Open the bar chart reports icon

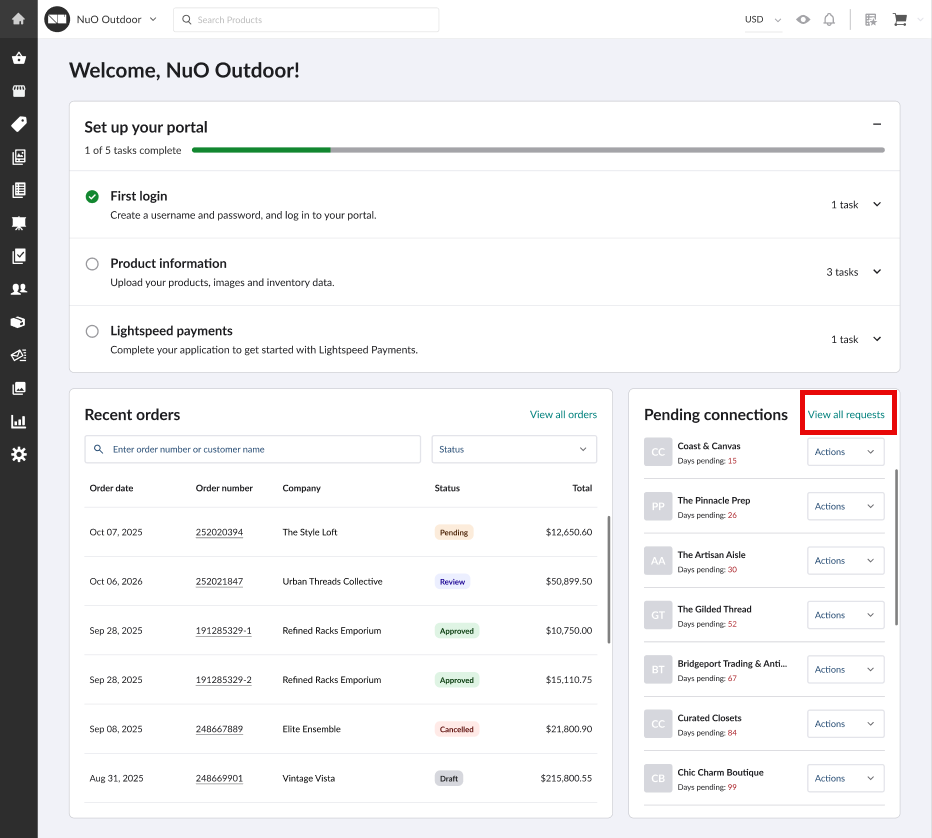18,421
